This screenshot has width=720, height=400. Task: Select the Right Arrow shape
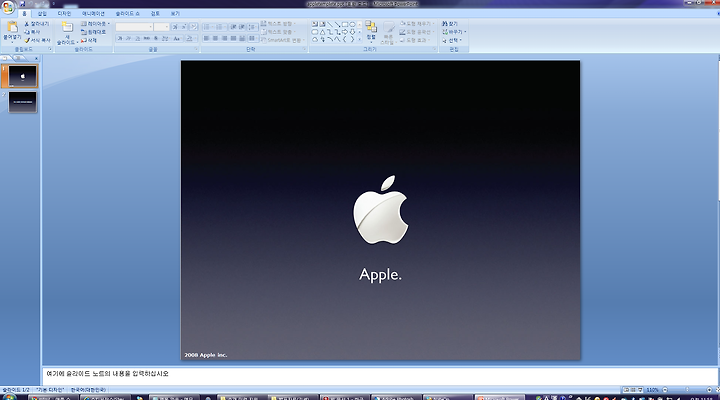(x=345, y=32)
